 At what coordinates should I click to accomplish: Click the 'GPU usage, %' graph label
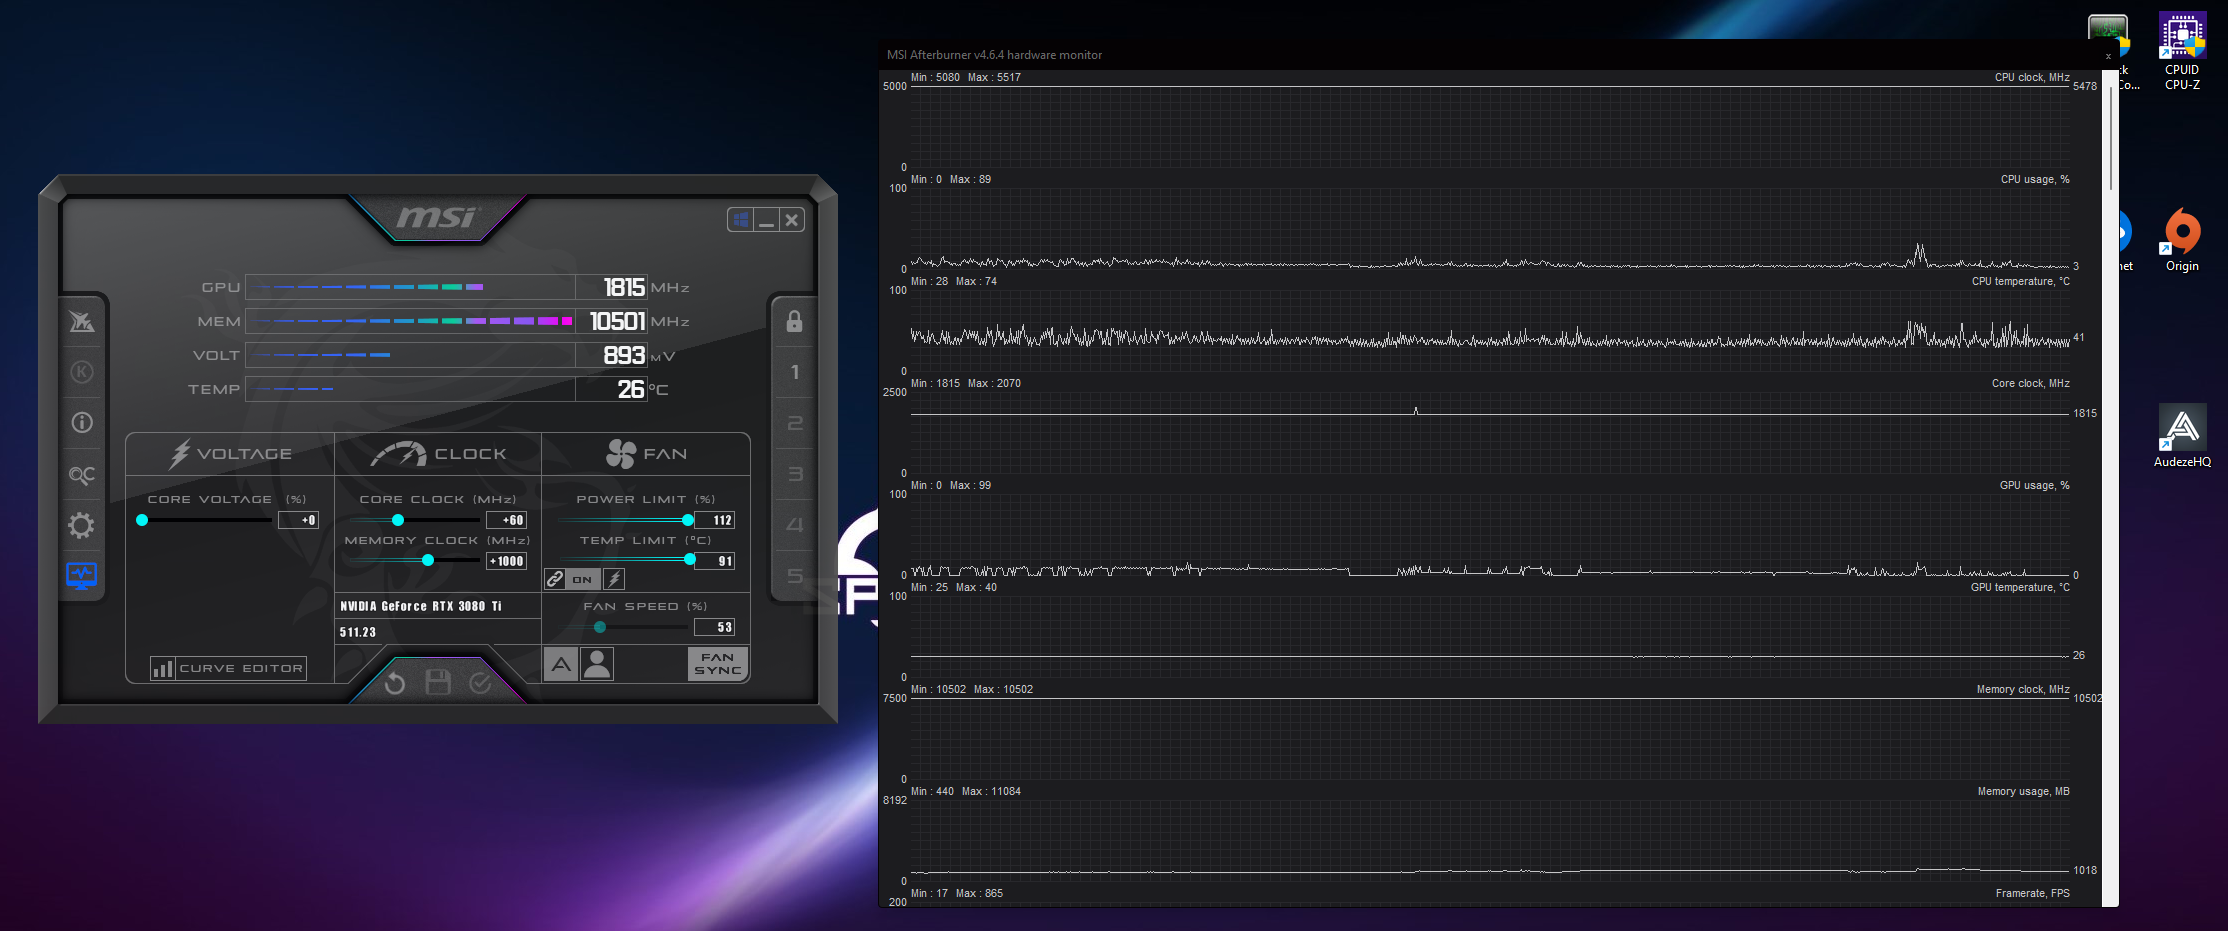tap(2035, 485)
